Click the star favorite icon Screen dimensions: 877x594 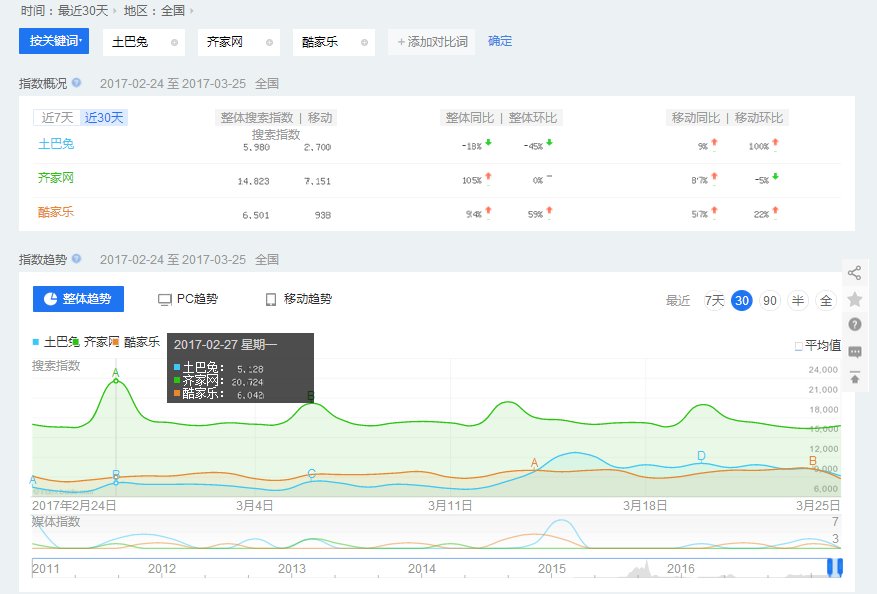(855, 299)
